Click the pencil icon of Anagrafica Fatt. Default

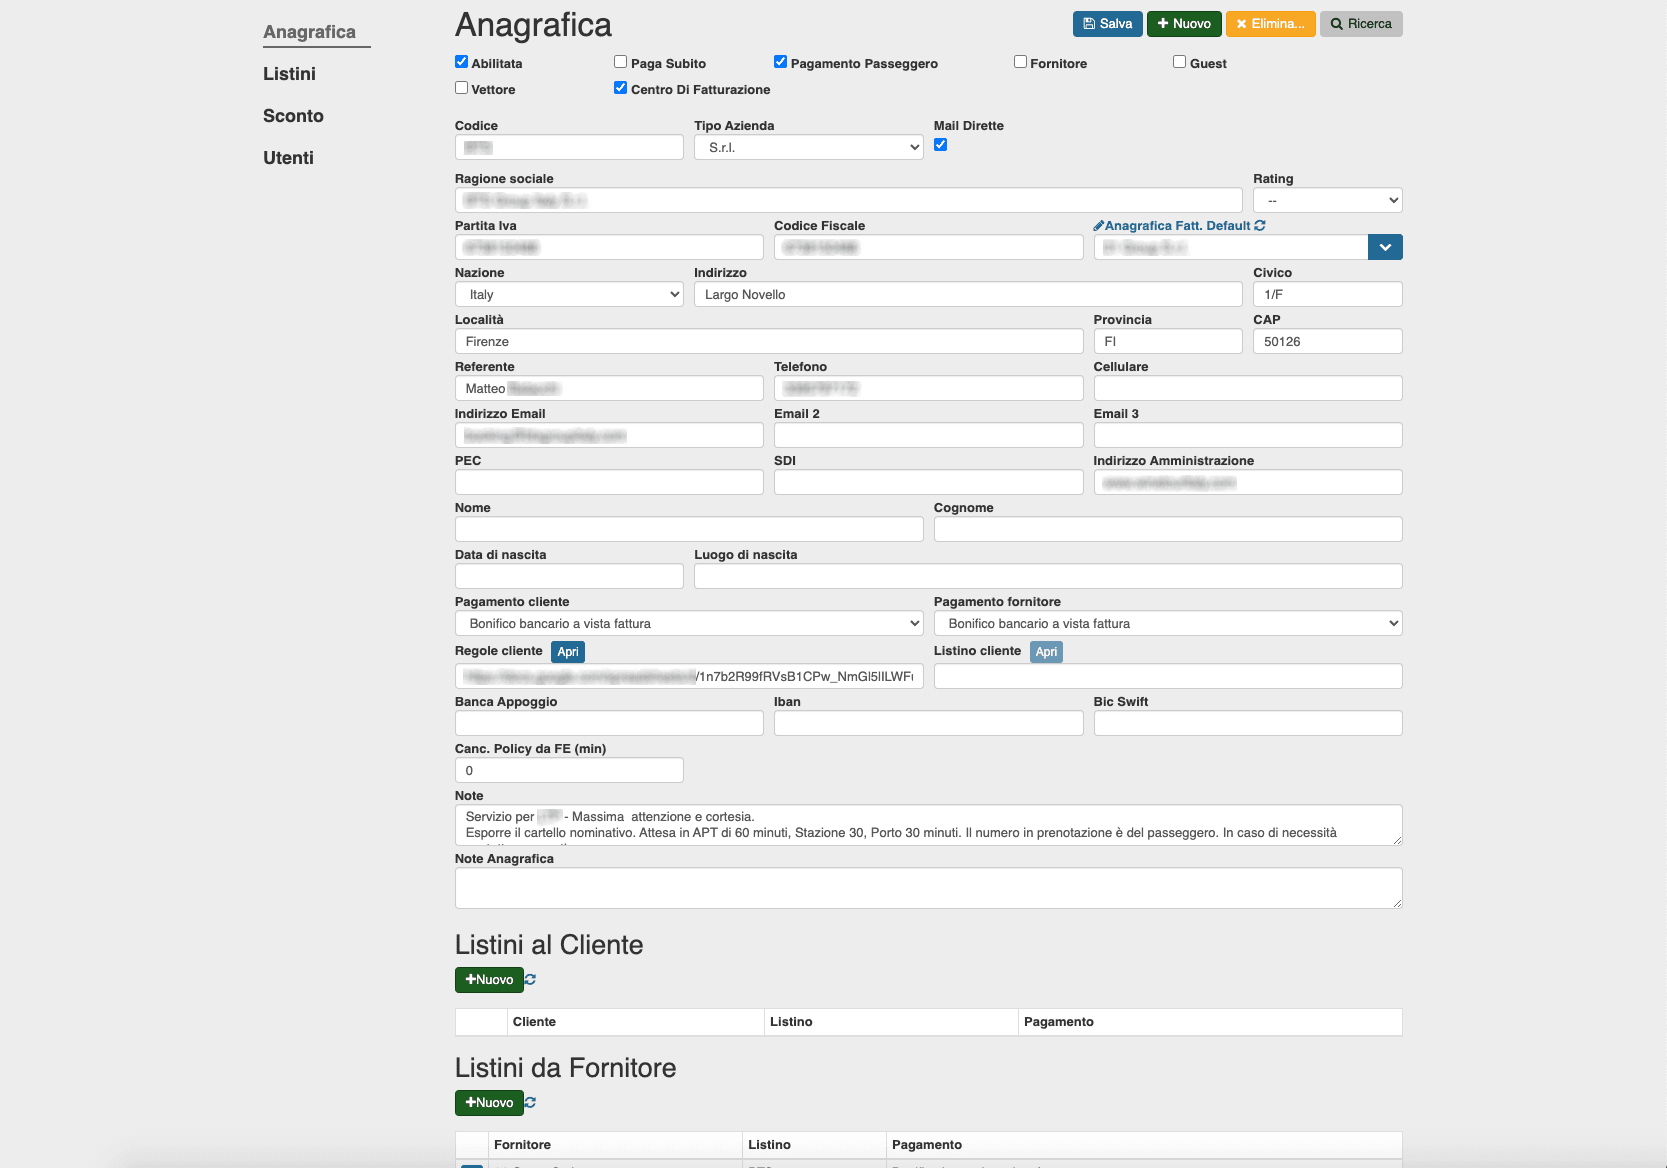tap(1098, 226)
